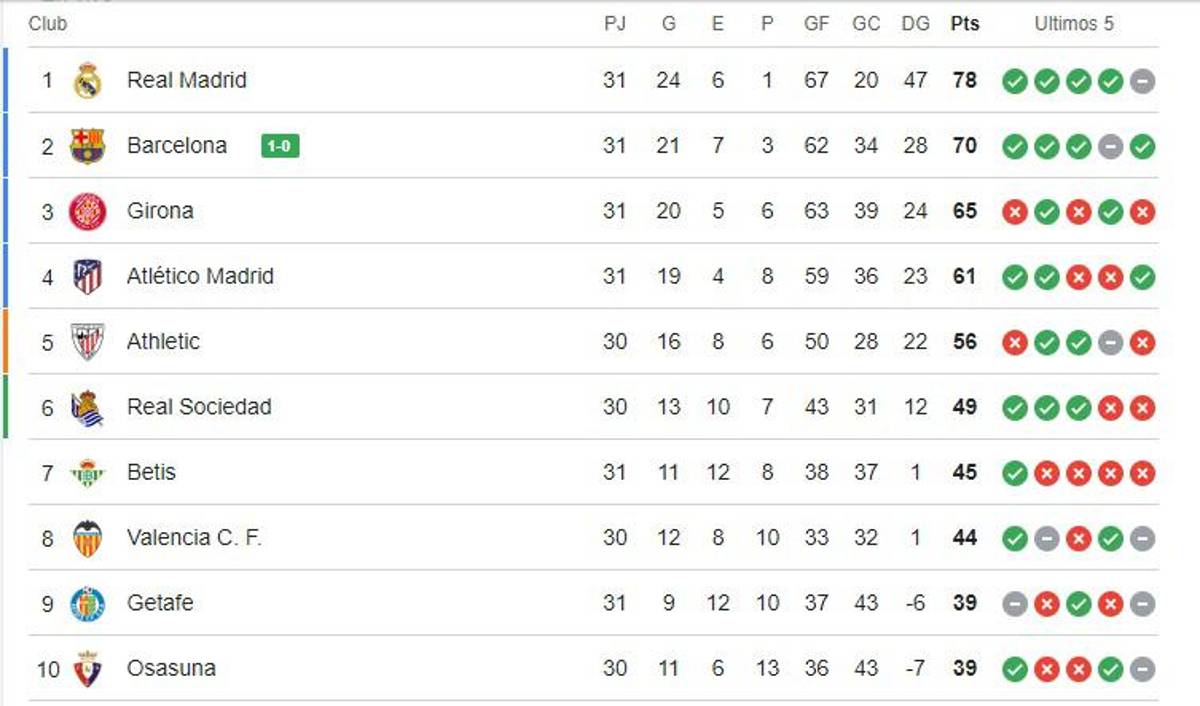Screen dimensions: 1200x706
Task: Click the Osasuna club crest
Action: pyautogui.click(x=88, y=668)
